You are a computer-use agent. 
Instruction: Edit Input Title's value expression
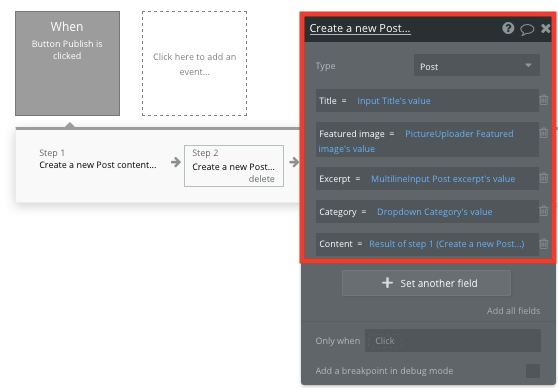pos(394,101)
